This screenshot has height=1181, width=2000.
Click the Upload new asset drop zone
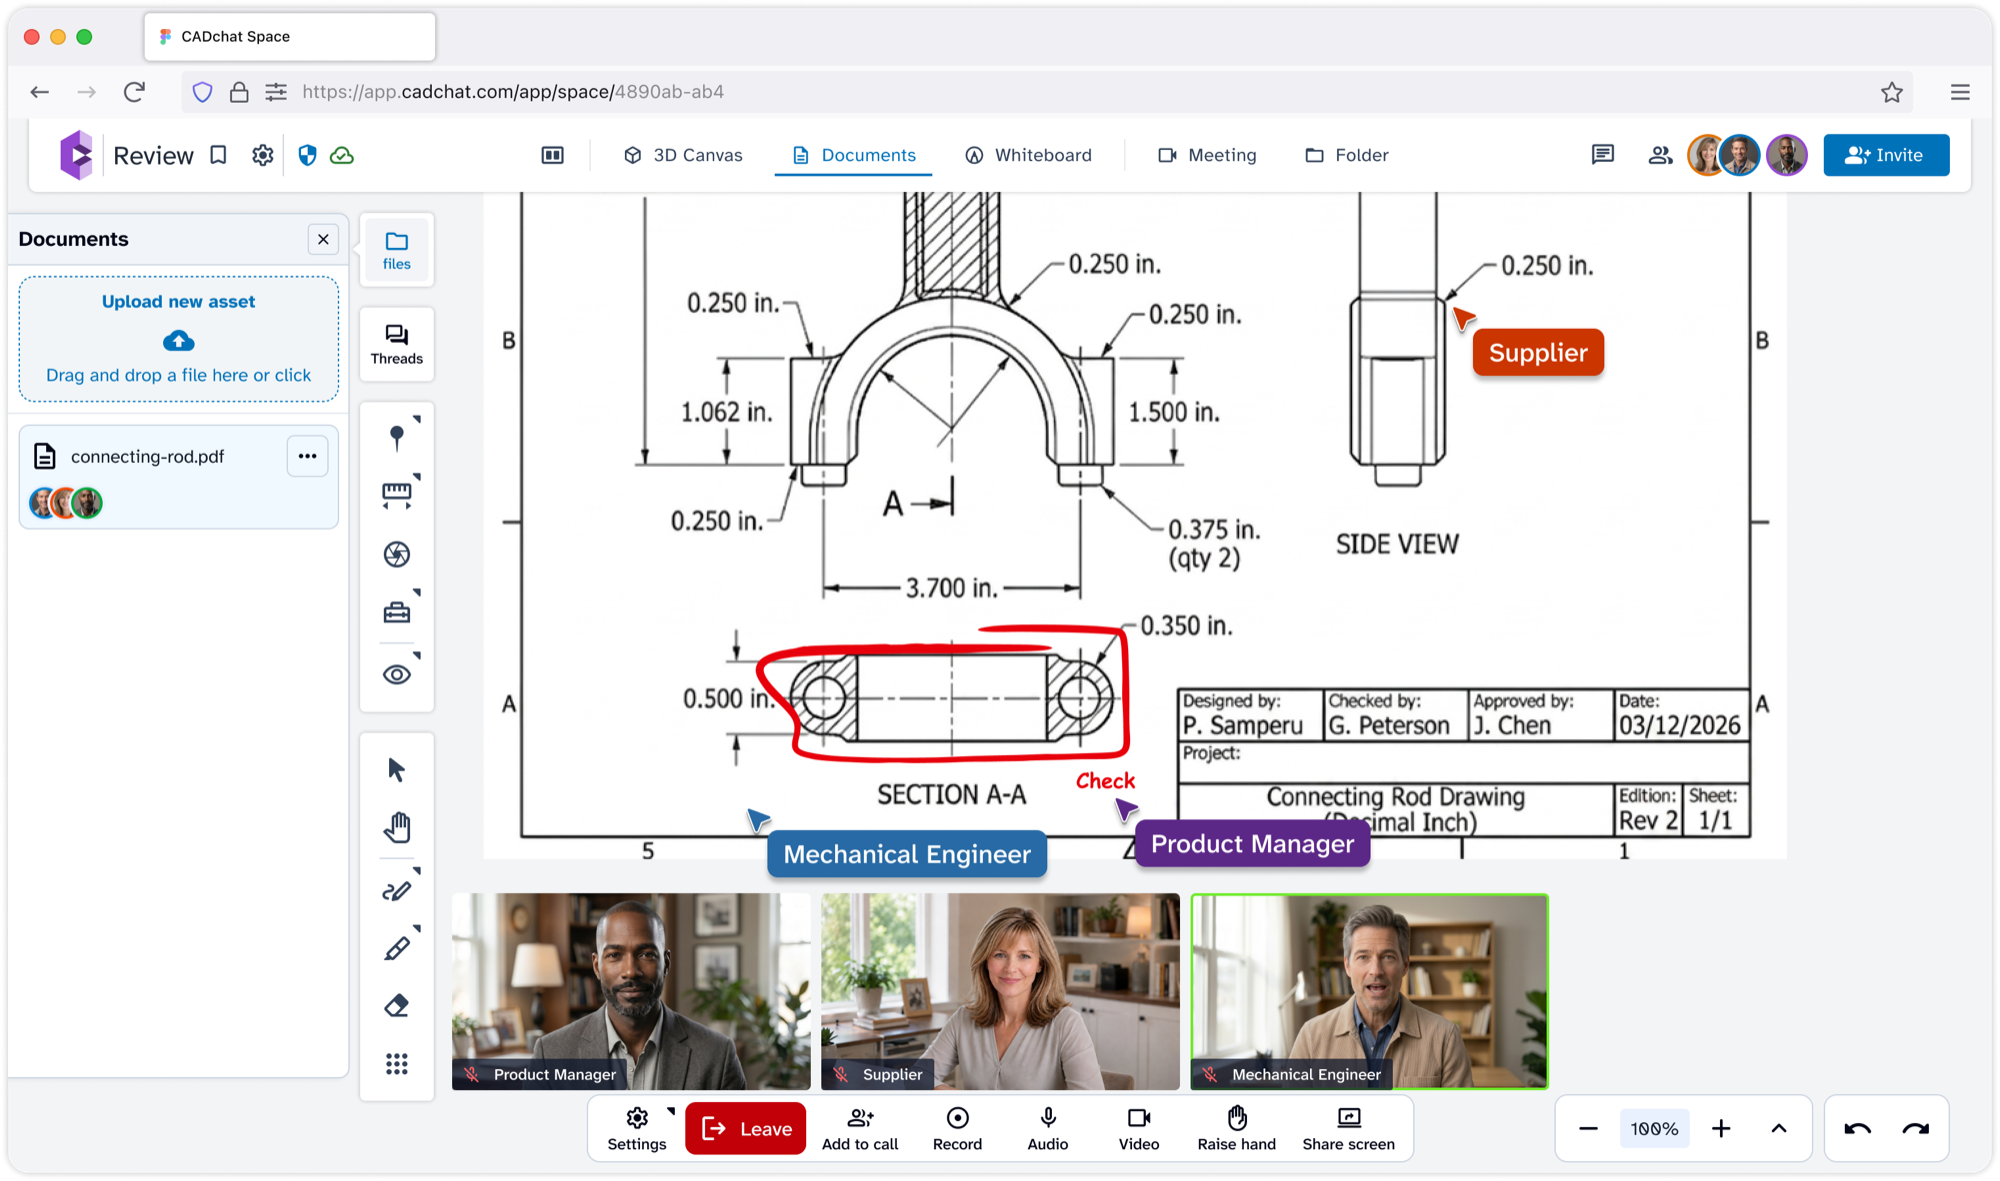[179, 339]
